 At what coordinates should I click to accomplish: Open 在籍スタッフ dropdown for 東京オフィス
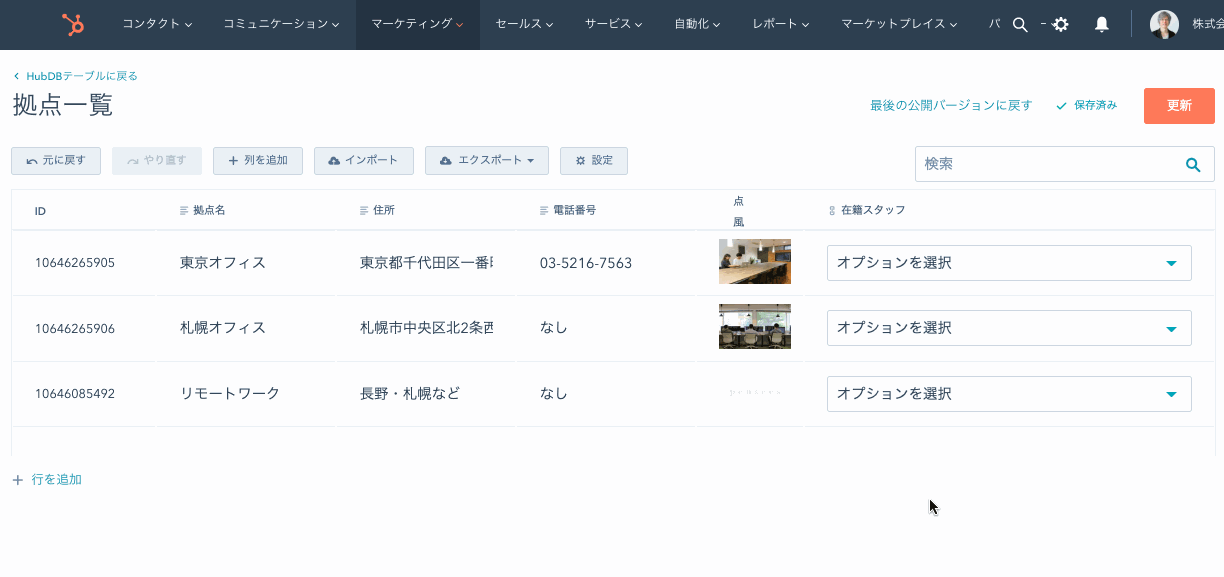(1009, 263)
